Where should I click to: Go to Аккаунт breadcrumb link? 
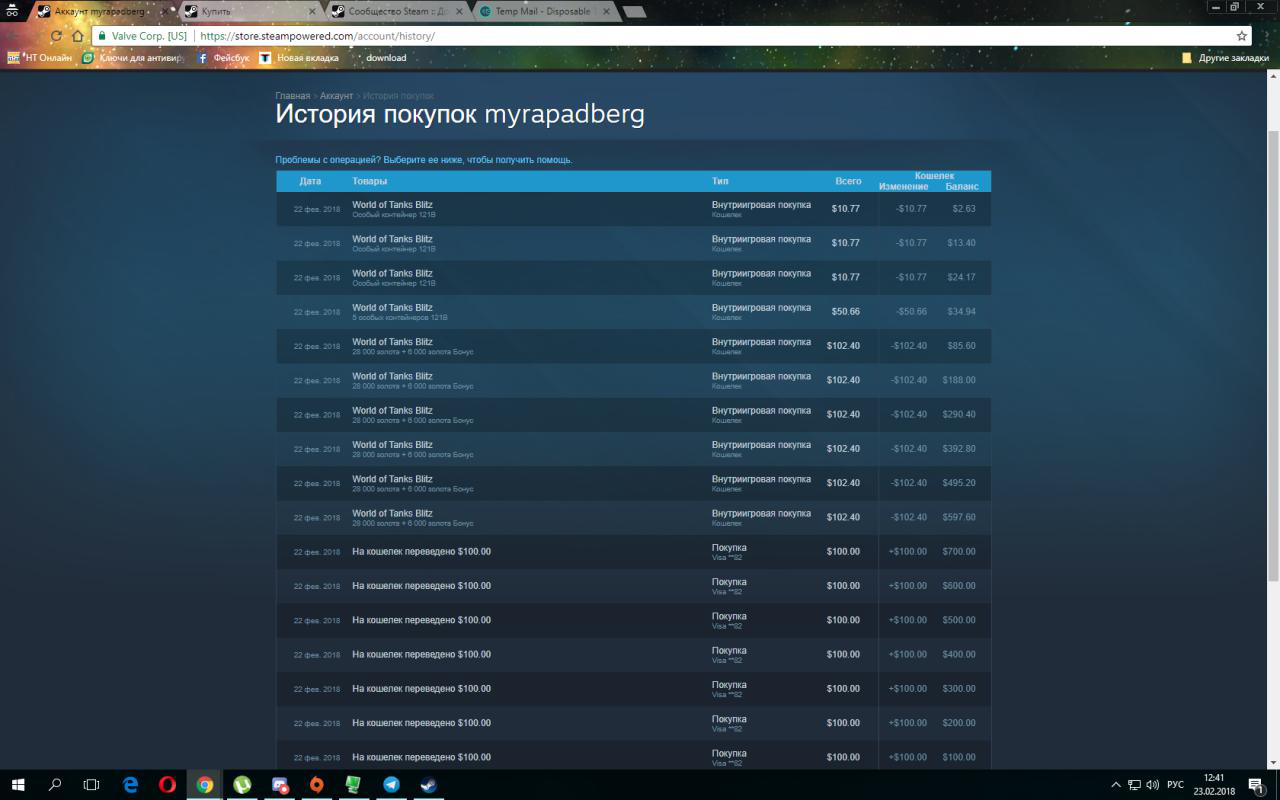point(337,96)
